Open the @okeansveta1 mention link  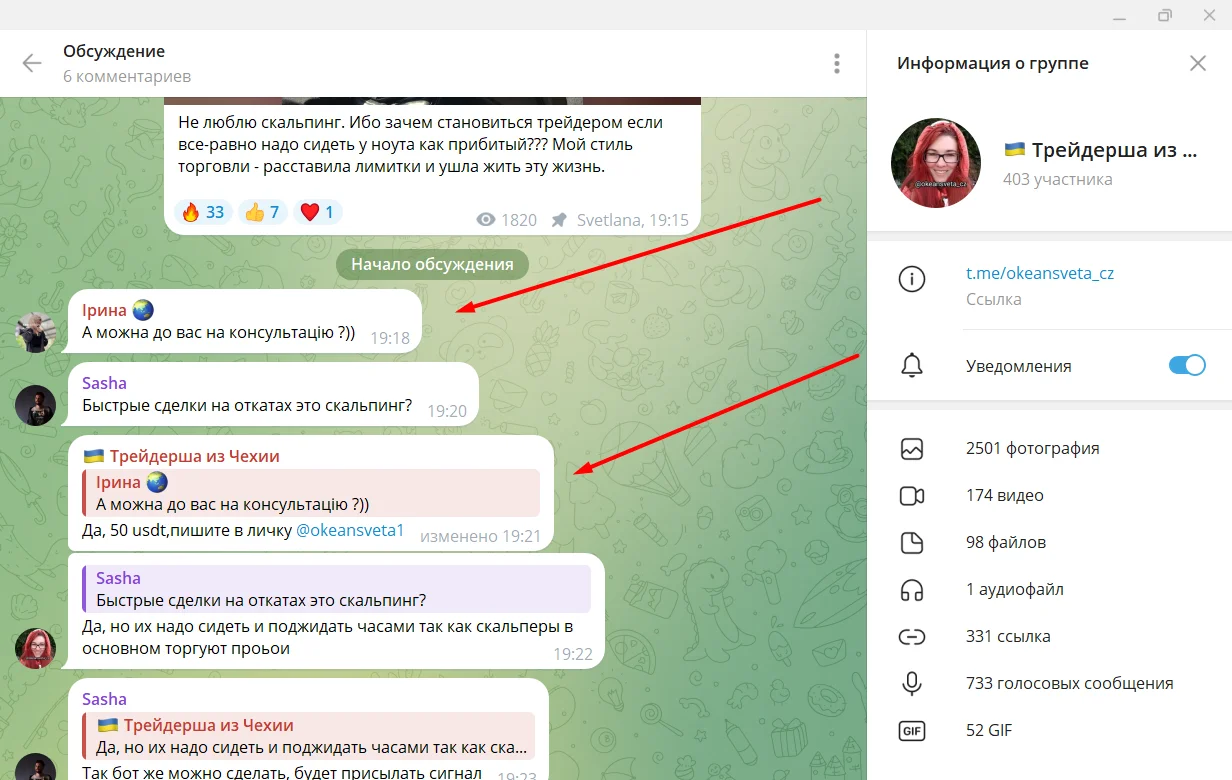350,531
